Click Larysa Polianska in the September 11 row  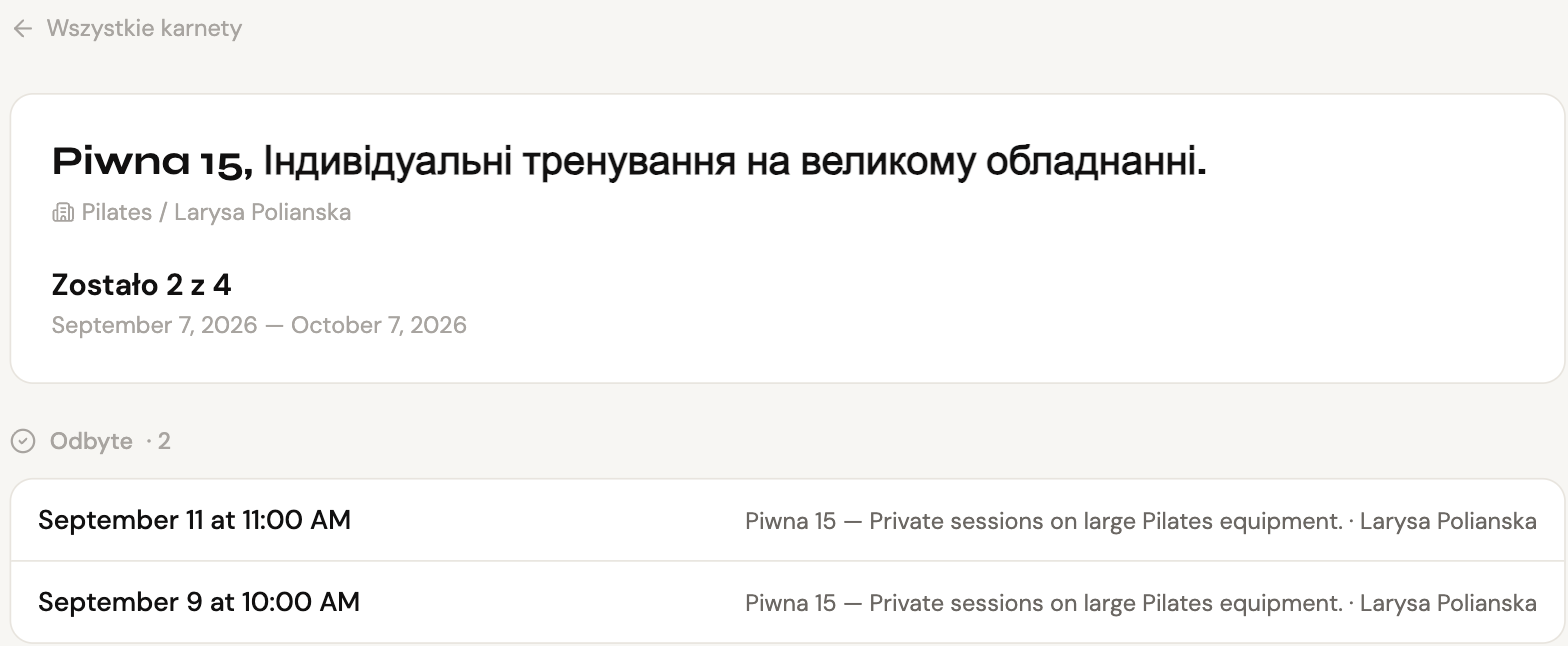[x=1448, y=522]
